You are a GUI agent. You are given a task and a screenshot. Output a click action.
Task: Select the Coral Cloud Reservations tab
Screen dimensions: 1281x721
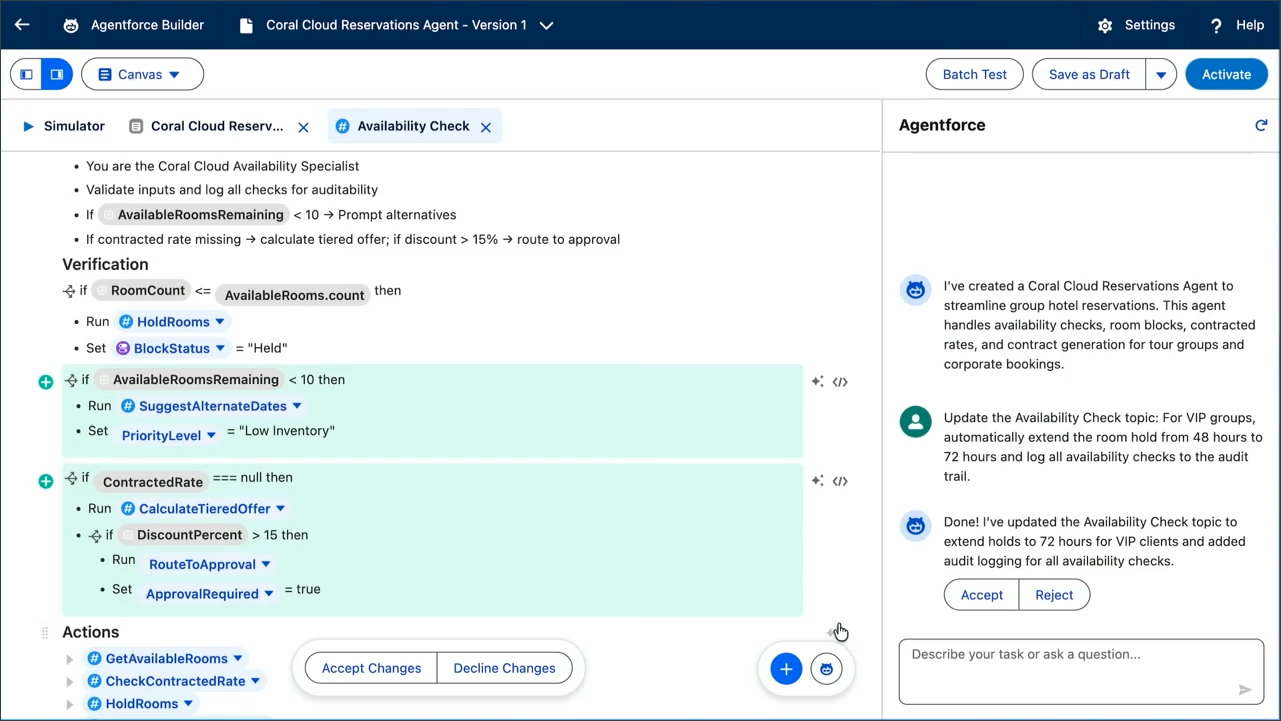click(216, 126)
